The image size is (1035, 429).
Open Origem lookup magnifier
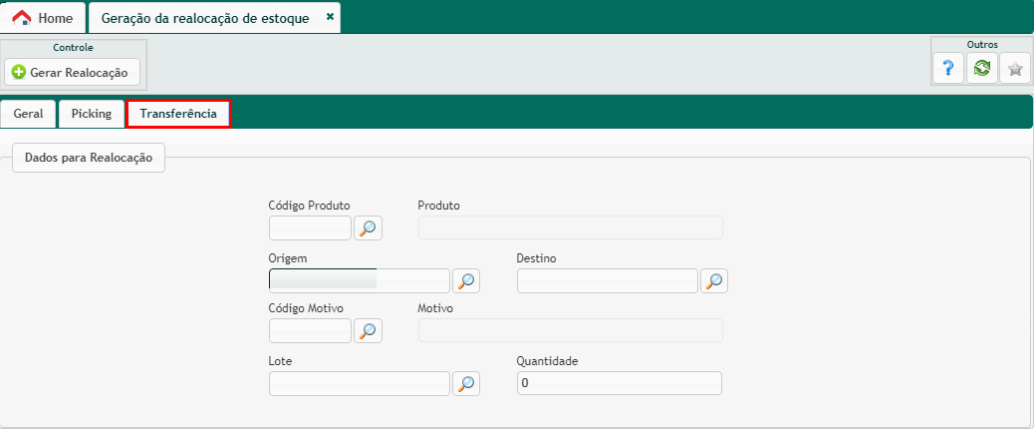(466, 281)
